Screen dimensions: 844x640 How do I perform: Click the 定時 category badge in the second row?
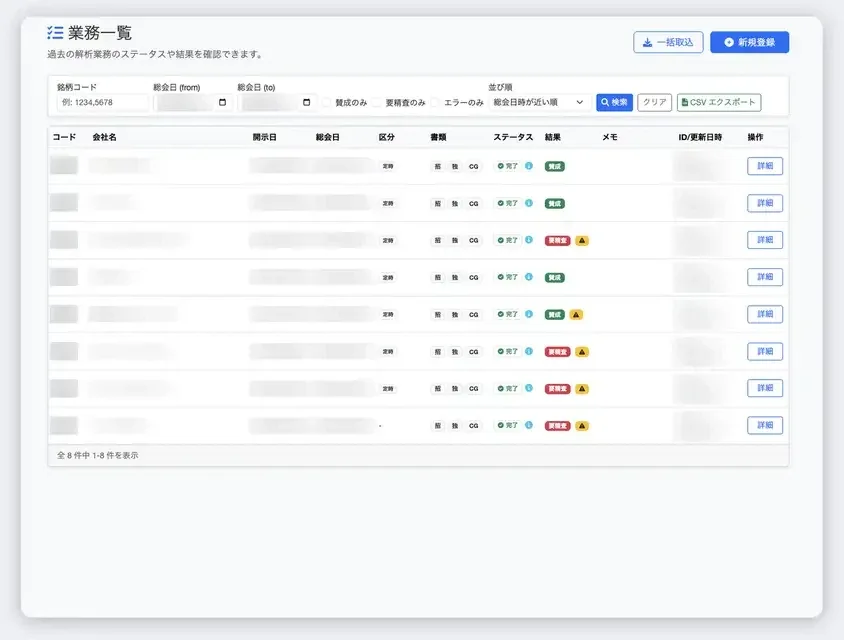[x=388, y=203]
